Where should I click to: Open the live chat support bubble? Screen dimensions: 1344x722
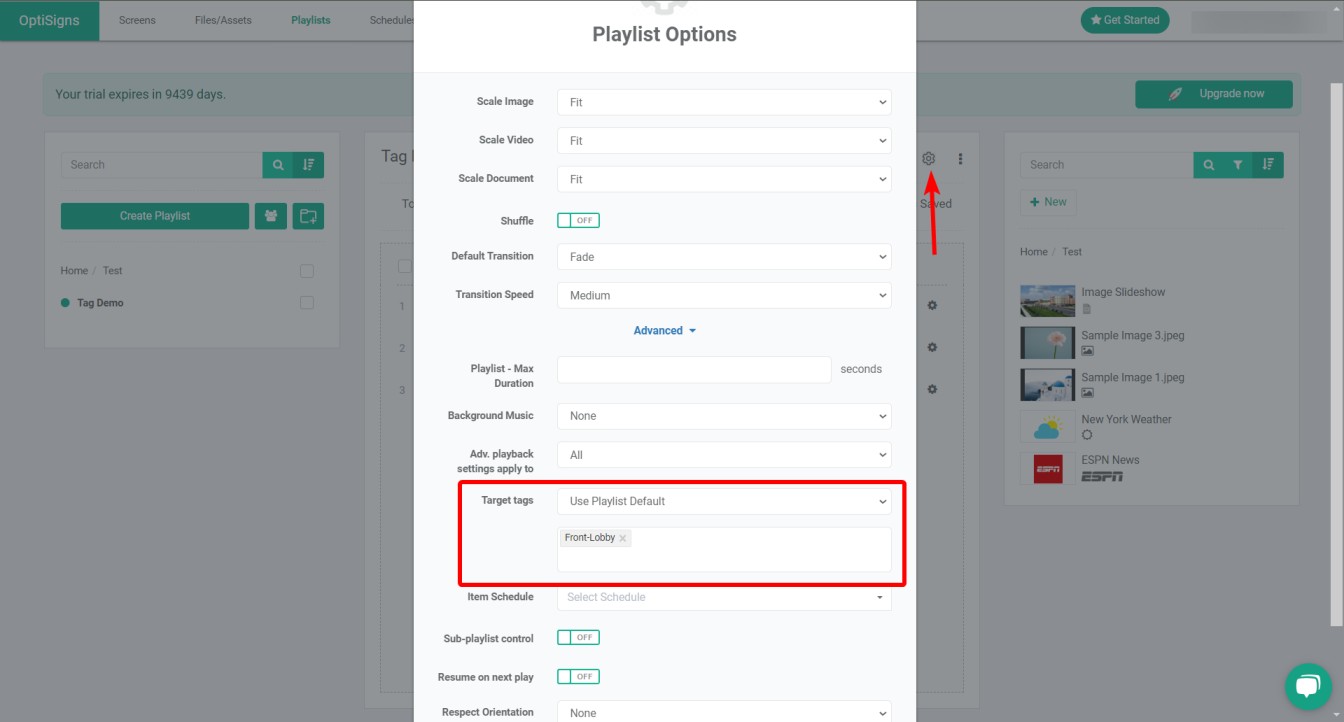click(x=1308, y=686)
